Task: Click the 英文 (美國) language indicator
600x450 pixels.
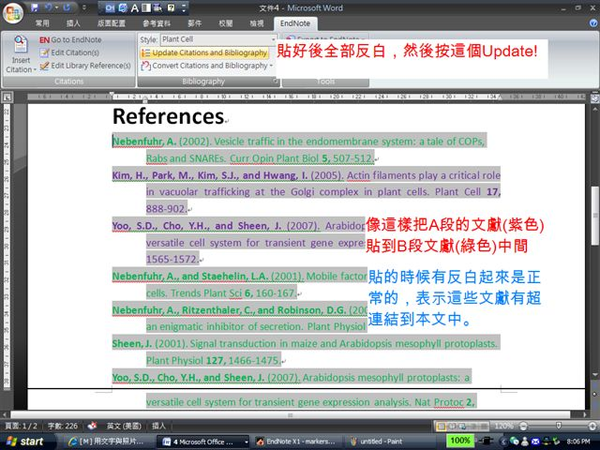Action: pos(124,426)
